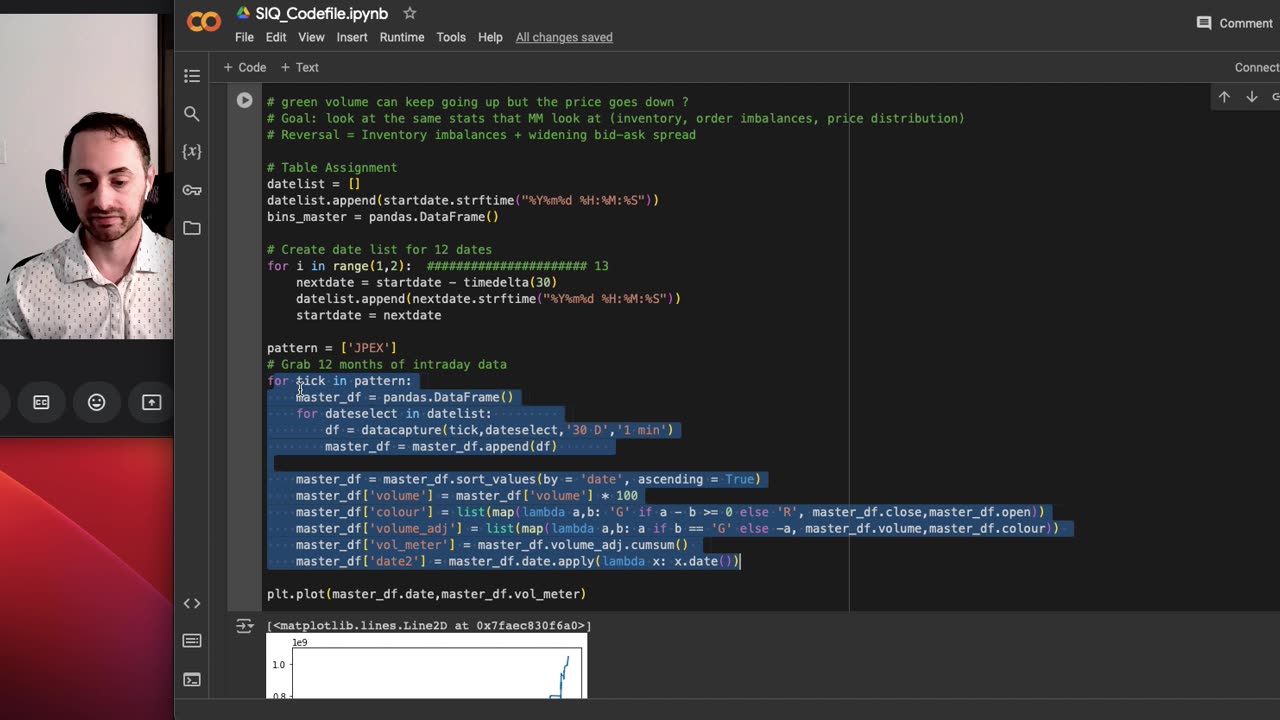Click the share screen icon in video panel
The image size is (1280, 720).
(x=151, y=402)
